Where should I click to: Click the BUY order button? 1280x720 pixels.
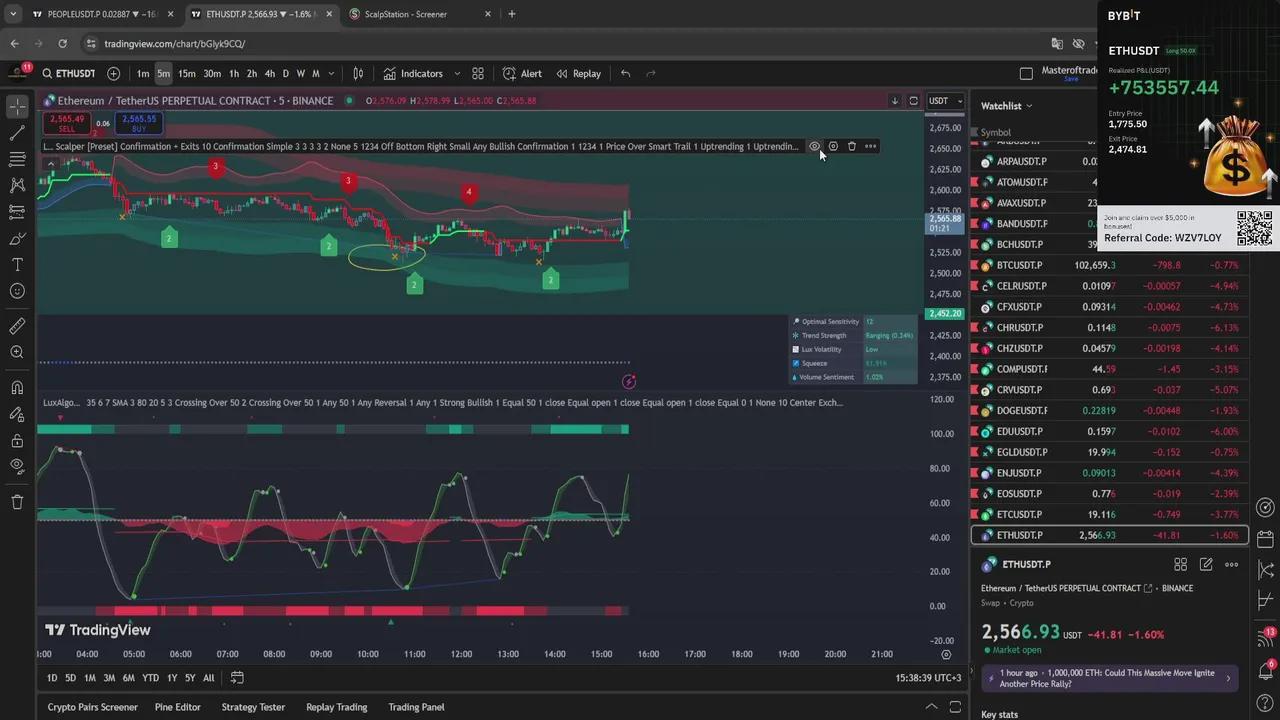click(x=139, y=124)
